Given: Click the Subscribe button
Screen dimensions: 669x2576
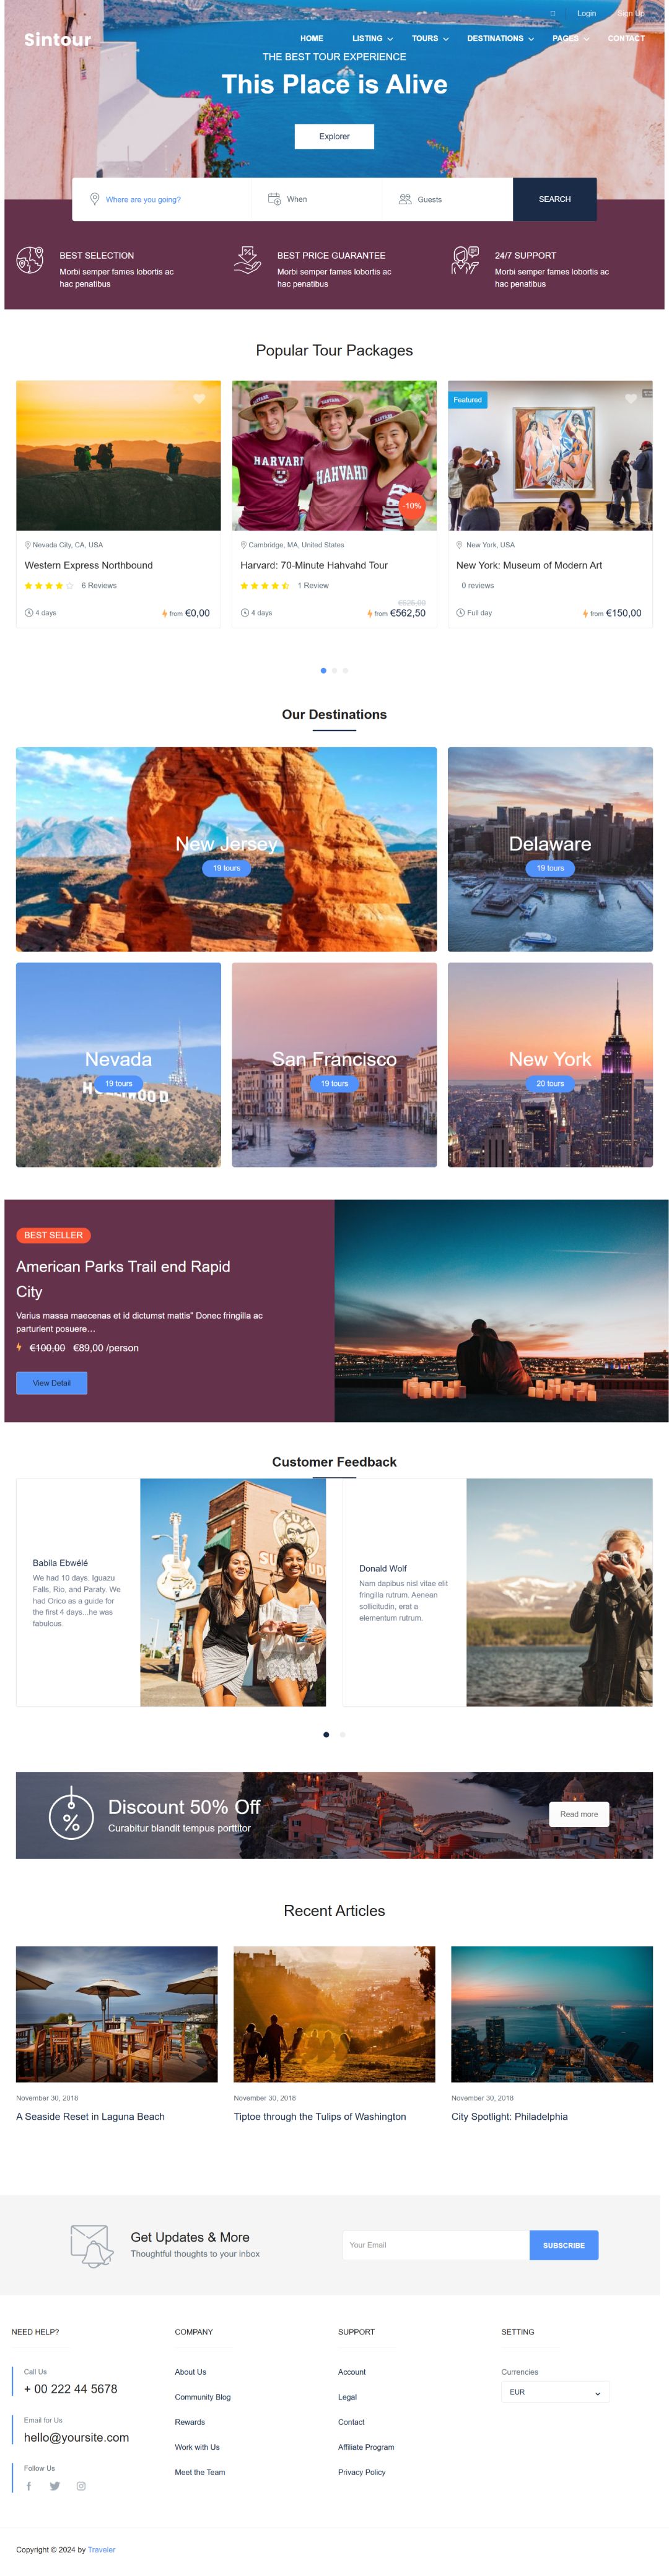Looking at the screenshot, I should [564, 2245].
